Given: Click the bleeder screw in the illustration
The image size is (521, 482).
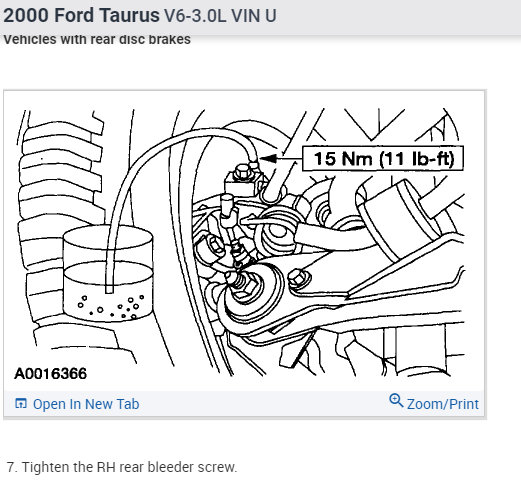Looking at the screenshot, I should coord(254,164).
